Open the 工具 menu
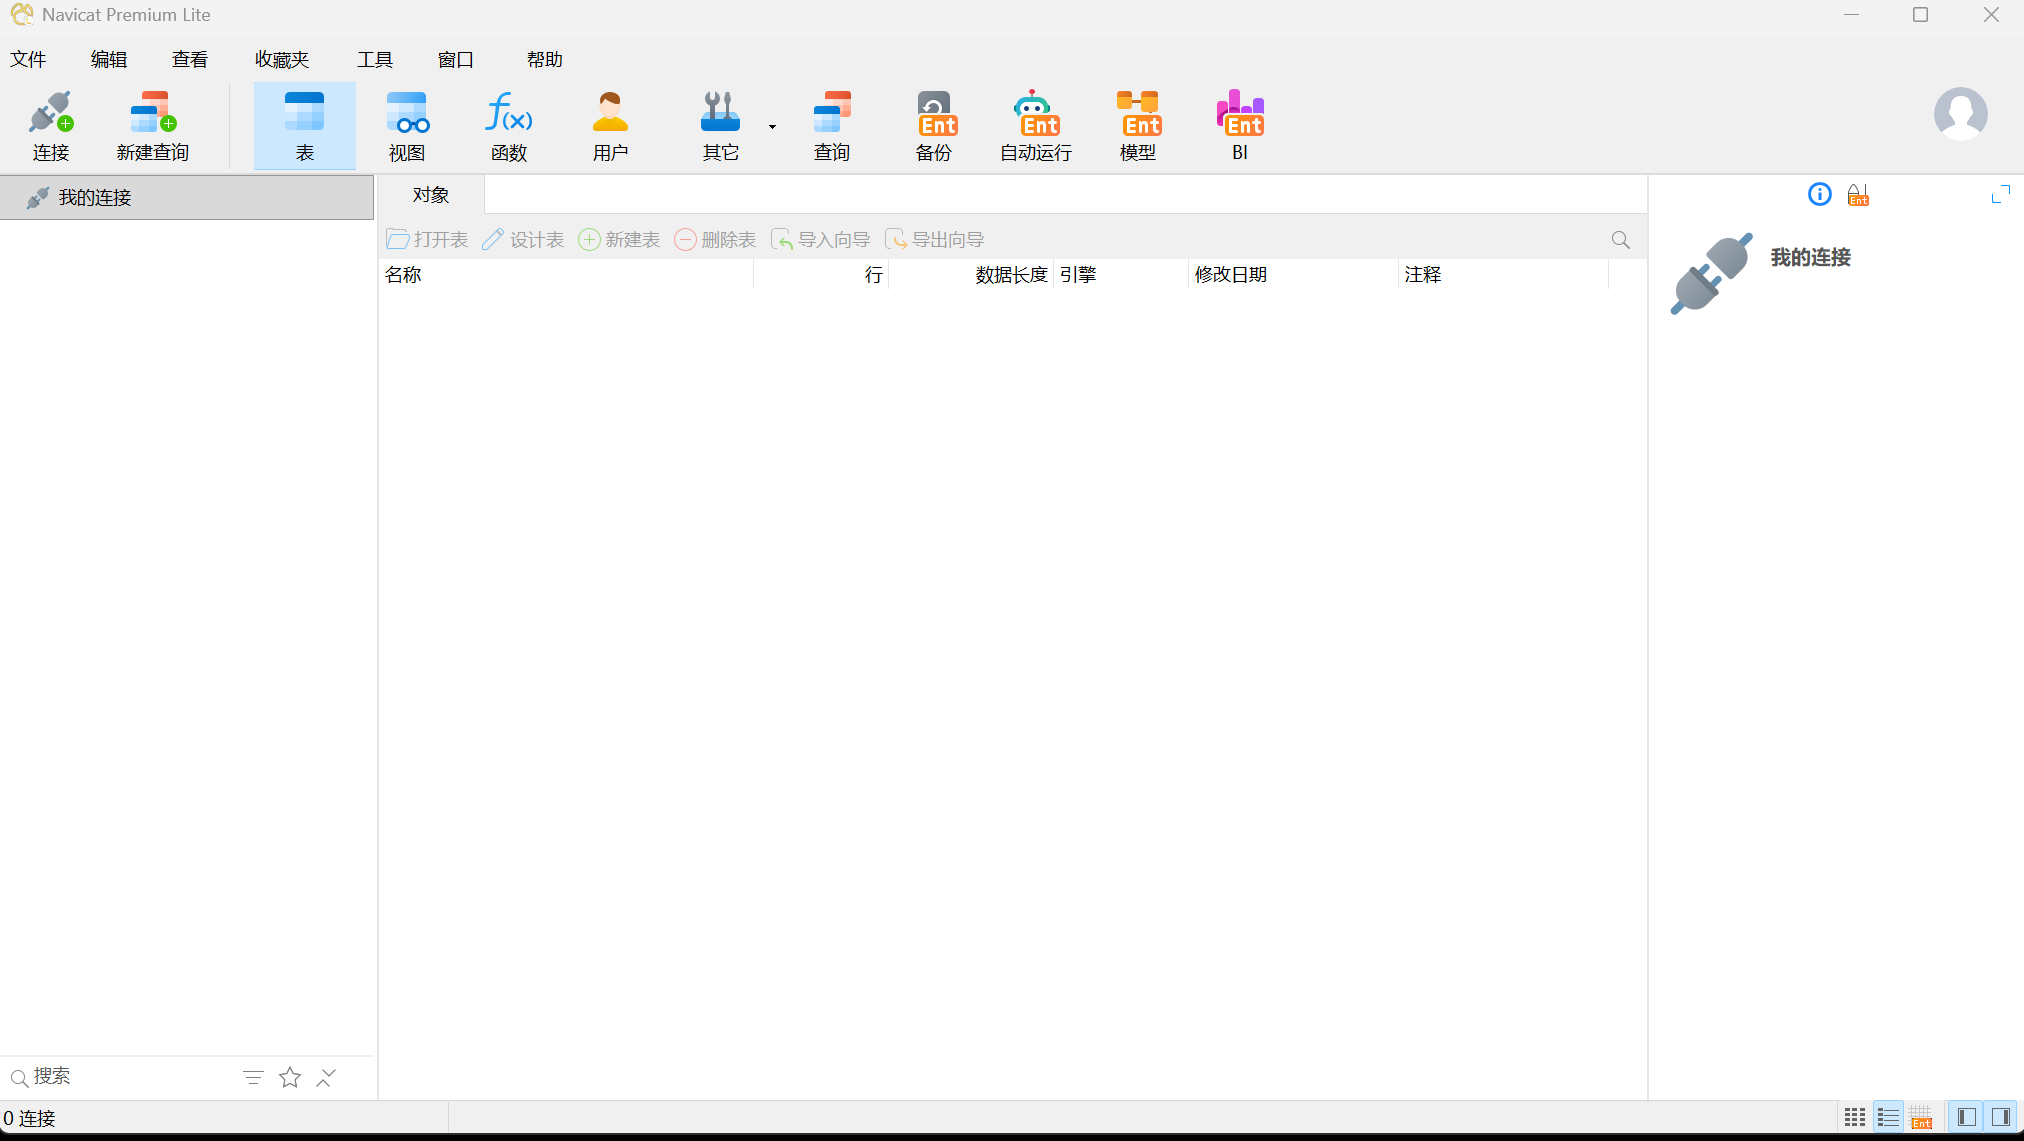The height and width of the screenshot is (1141, 2024). [375, 59]
